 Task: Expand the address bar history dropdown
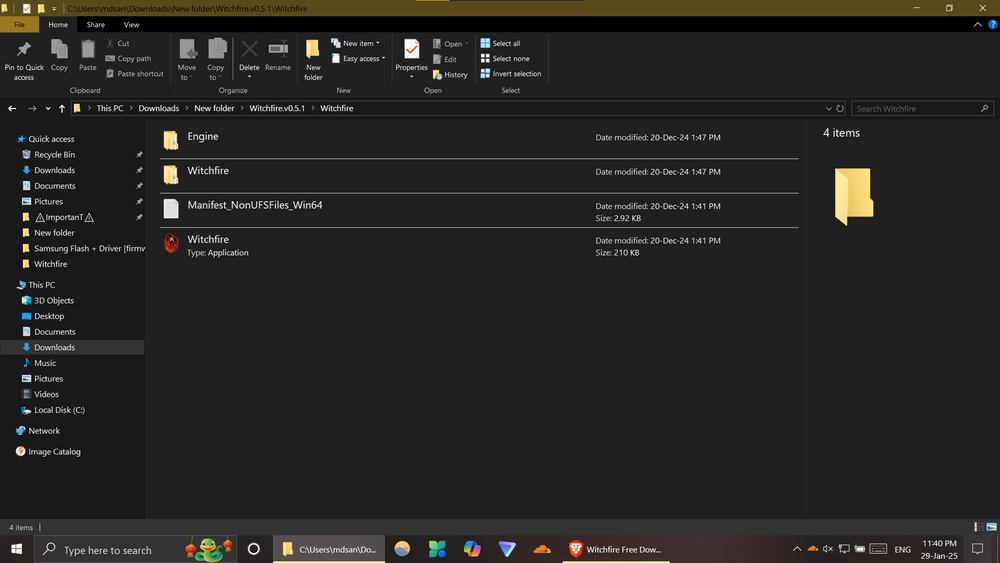(x=828, y=108)
